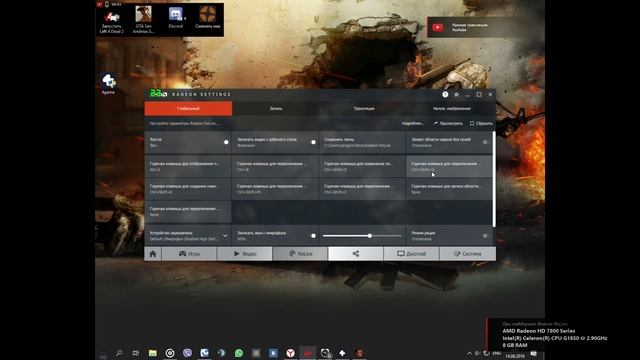Edit the Ctrl+R hotkey tile

[275, 166]
